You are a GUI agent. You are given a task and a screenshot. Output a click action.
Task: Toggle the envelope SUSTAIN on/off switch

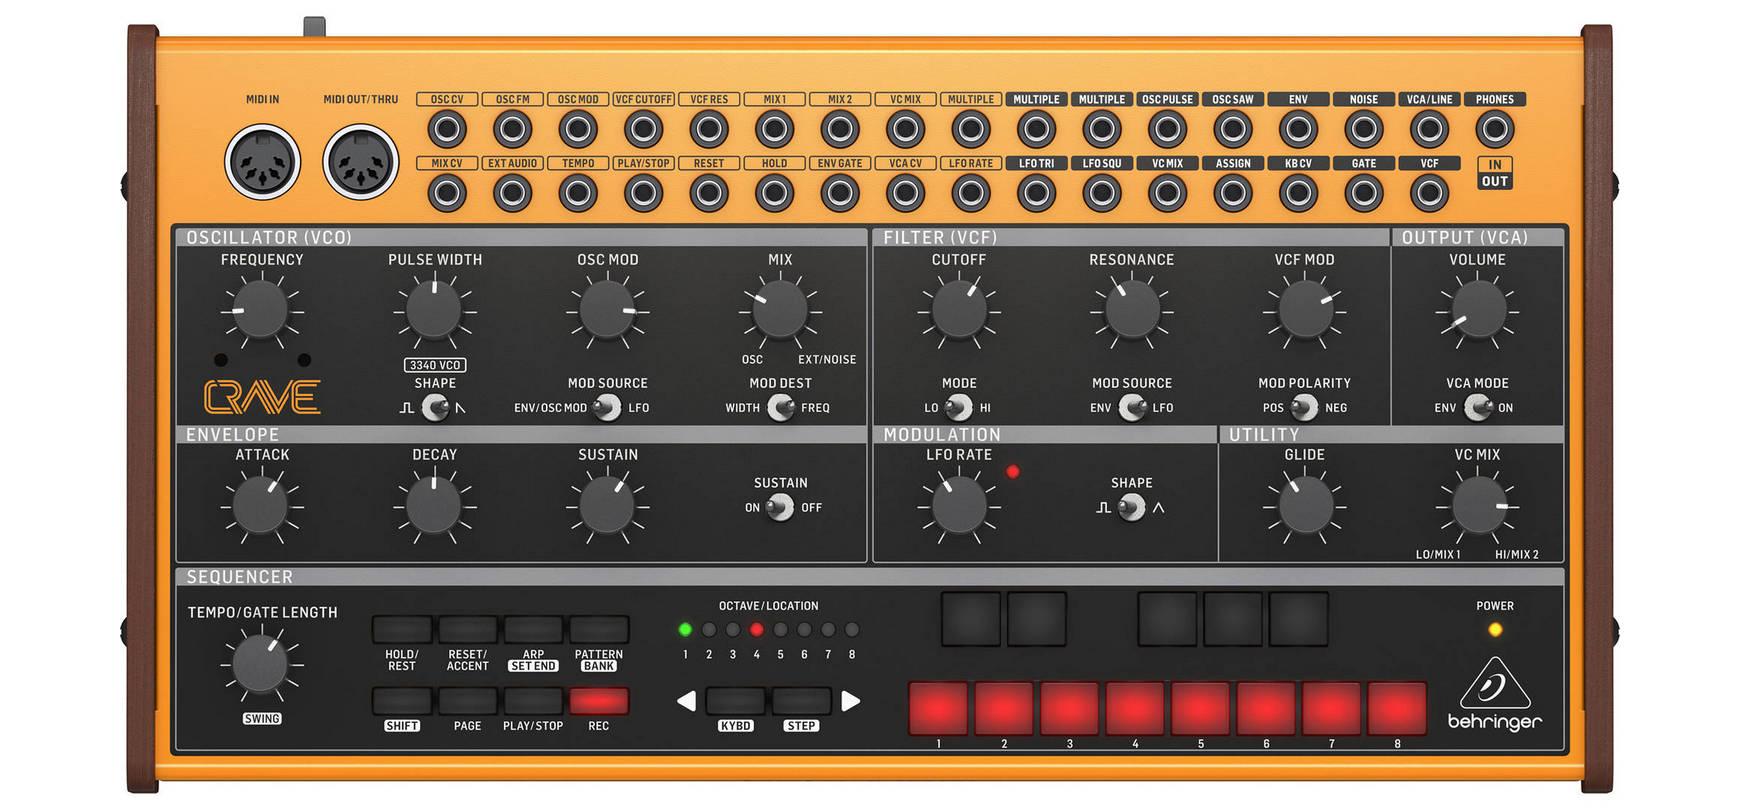coord(780,507)
